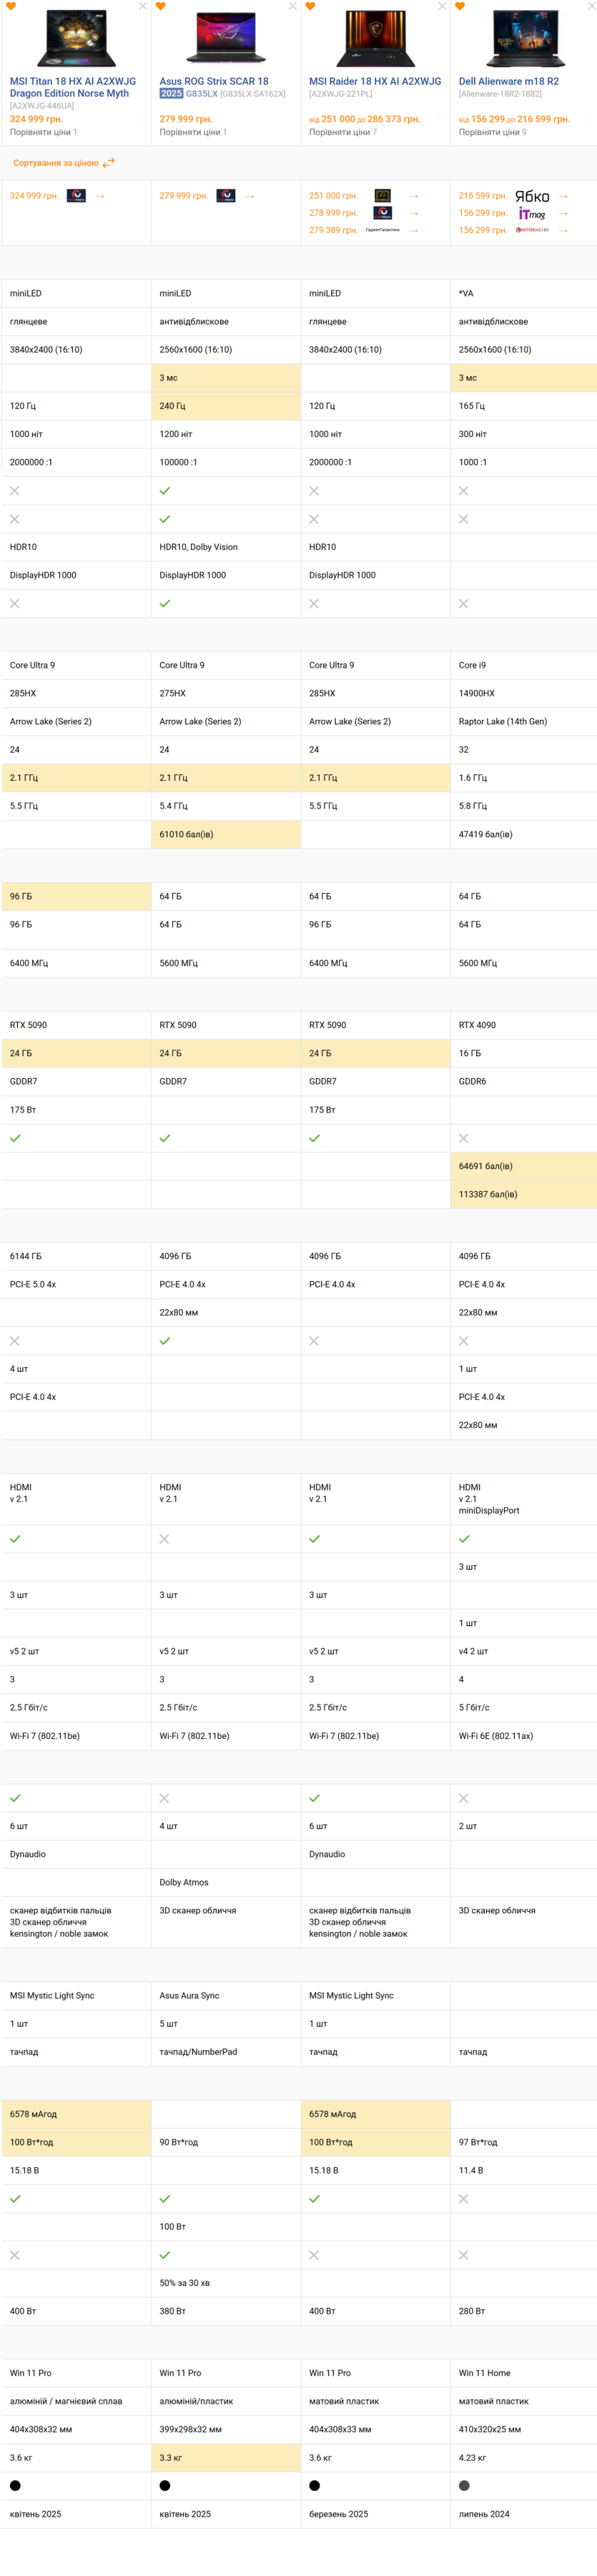The width and height of the screenshot is (597, 2576).
Task: Click 'Порівняти ціни 9' under Dell Alienware
Action: (493, 132)
